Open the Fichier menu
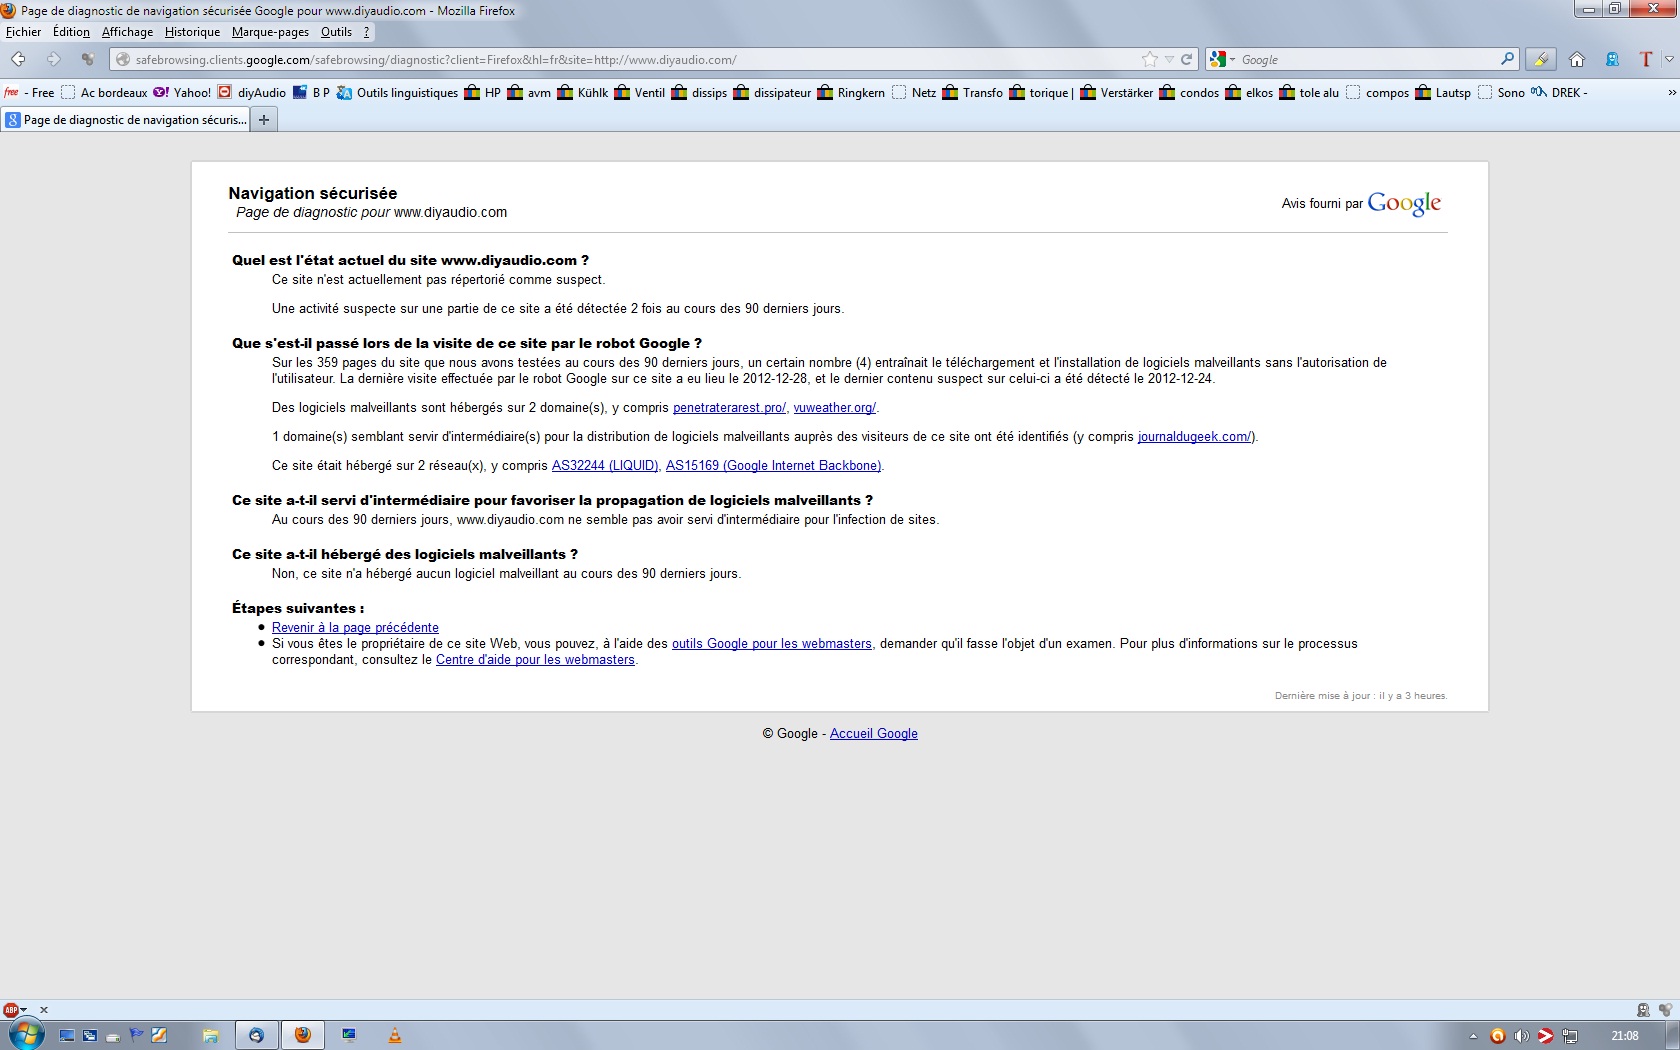The height and width of the screenshot is (1050, 1680). [24, 32]
